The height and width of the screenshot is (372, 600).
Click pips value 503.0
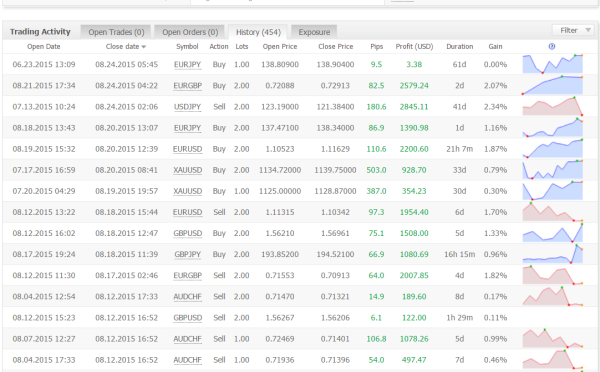click(377, 170)
